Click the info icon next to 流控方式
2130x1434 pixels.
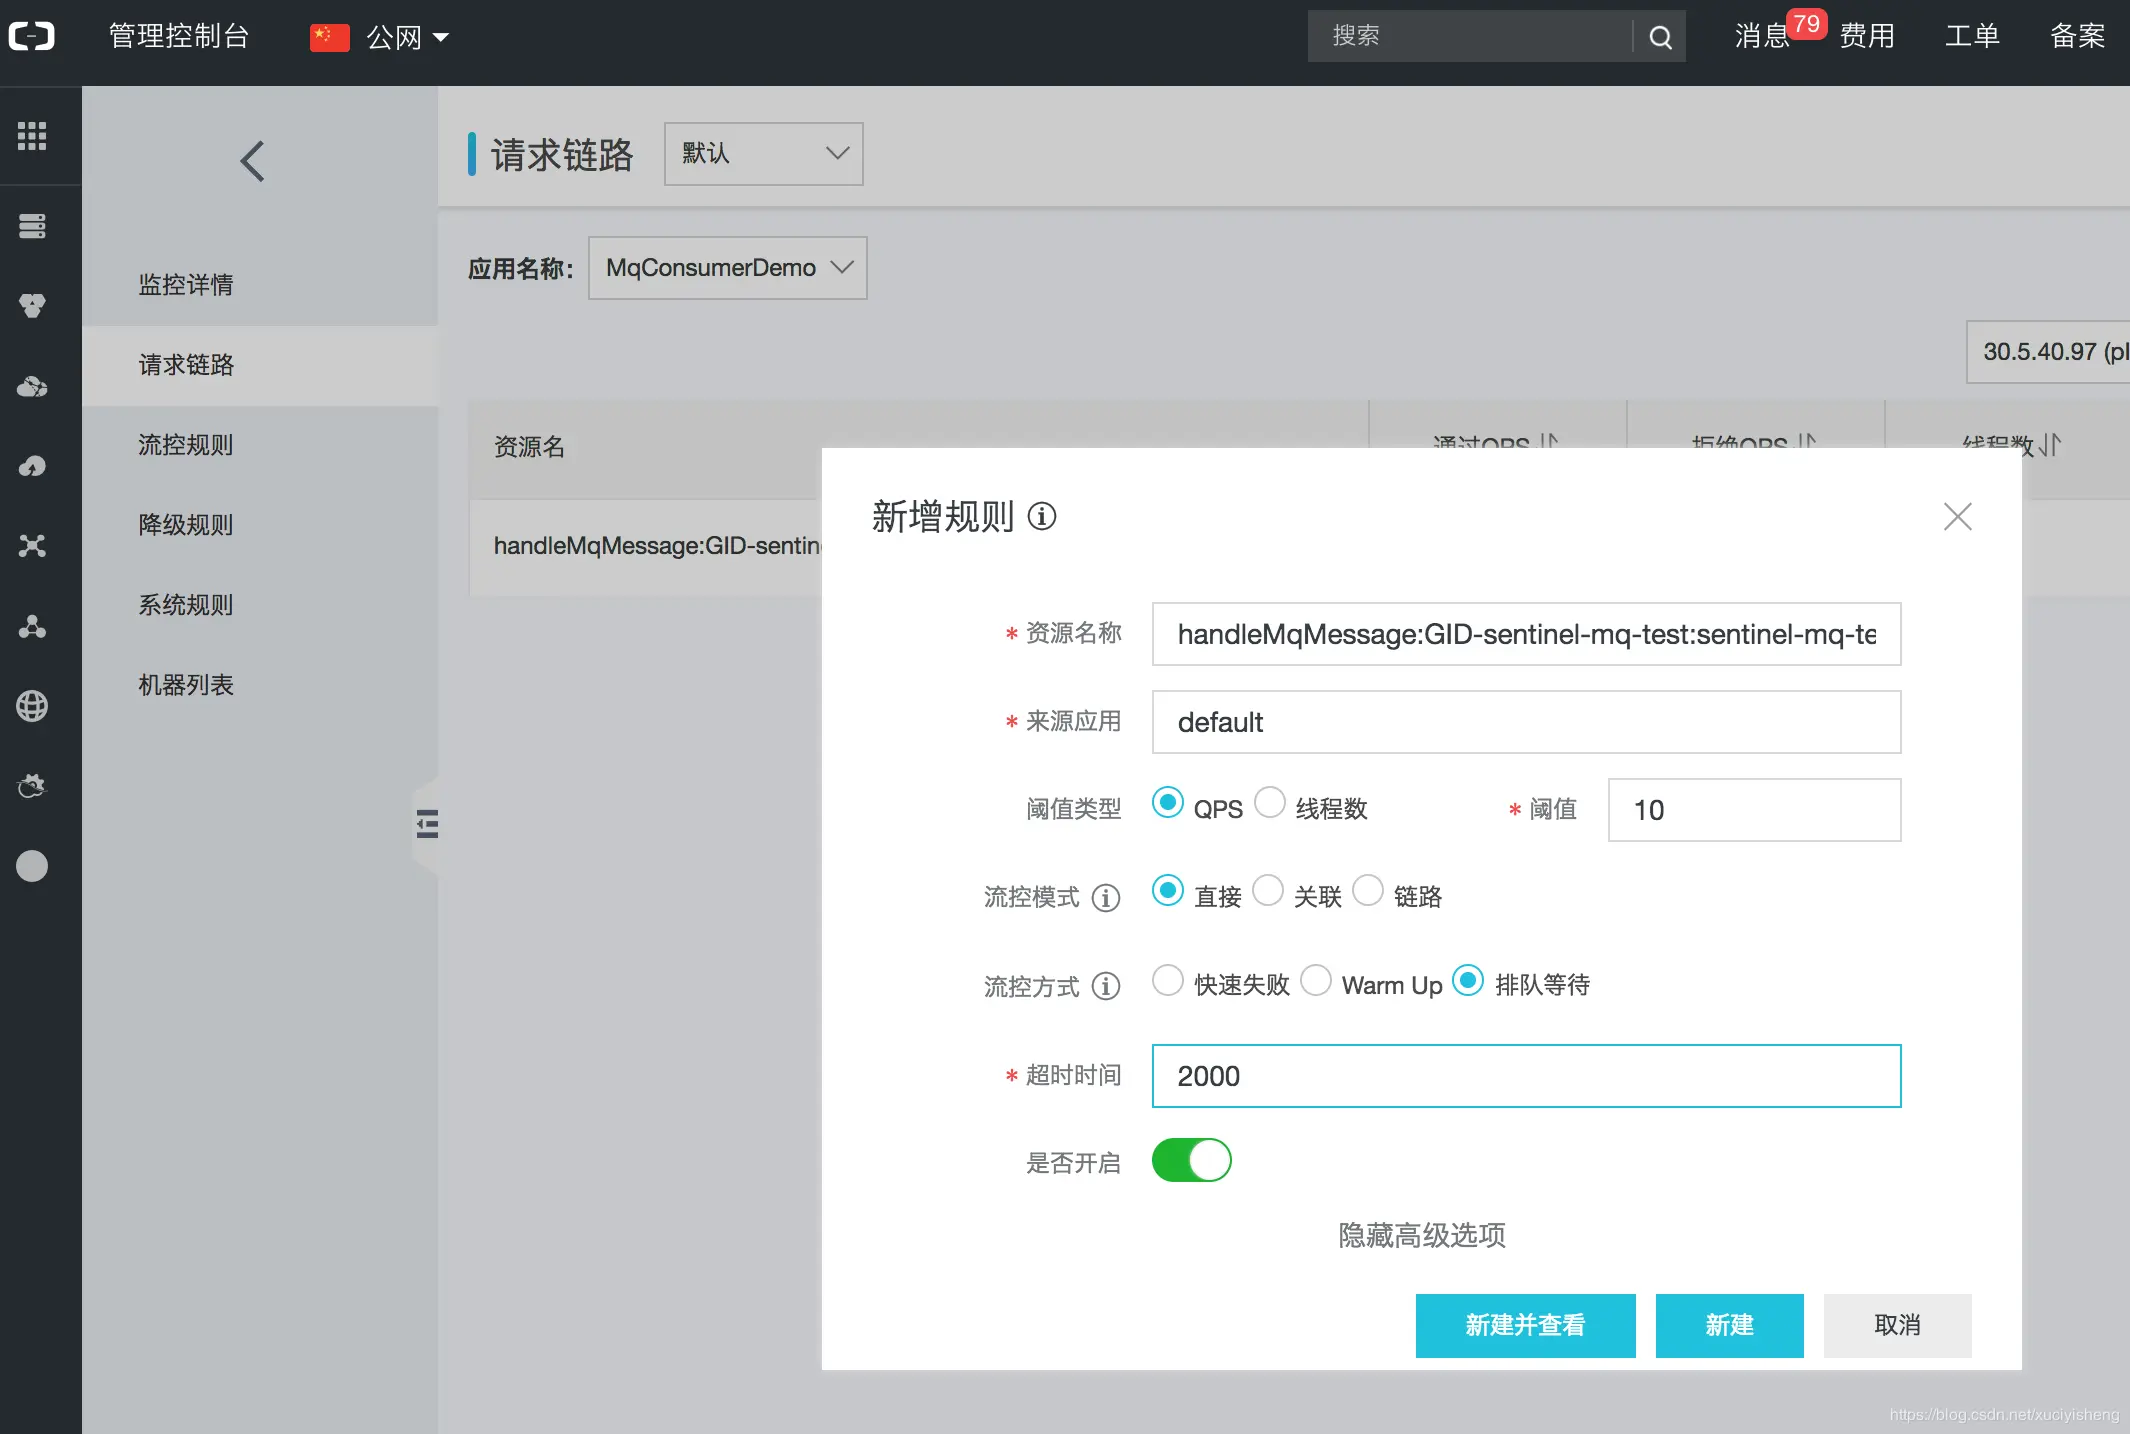pos(1105,986)
